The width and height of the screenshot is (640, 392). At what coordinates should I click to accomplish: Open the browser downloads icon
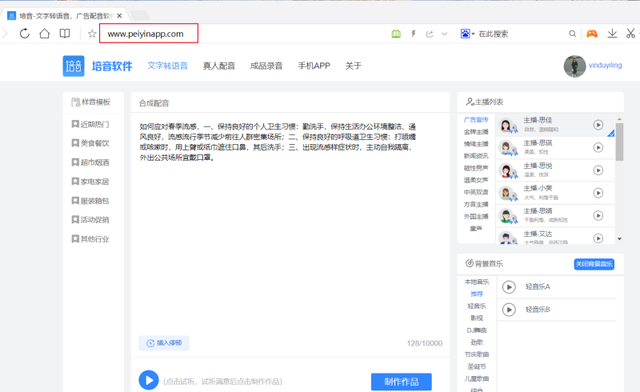tap(612, 33)
